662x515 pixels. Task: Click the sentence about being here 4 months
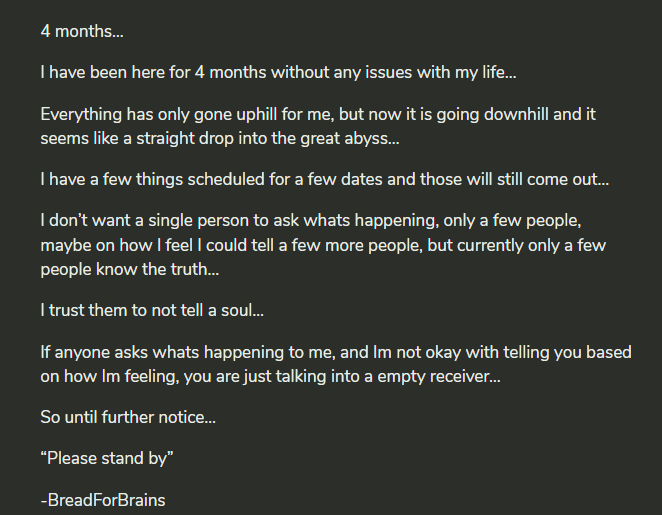tap(278, 73)
